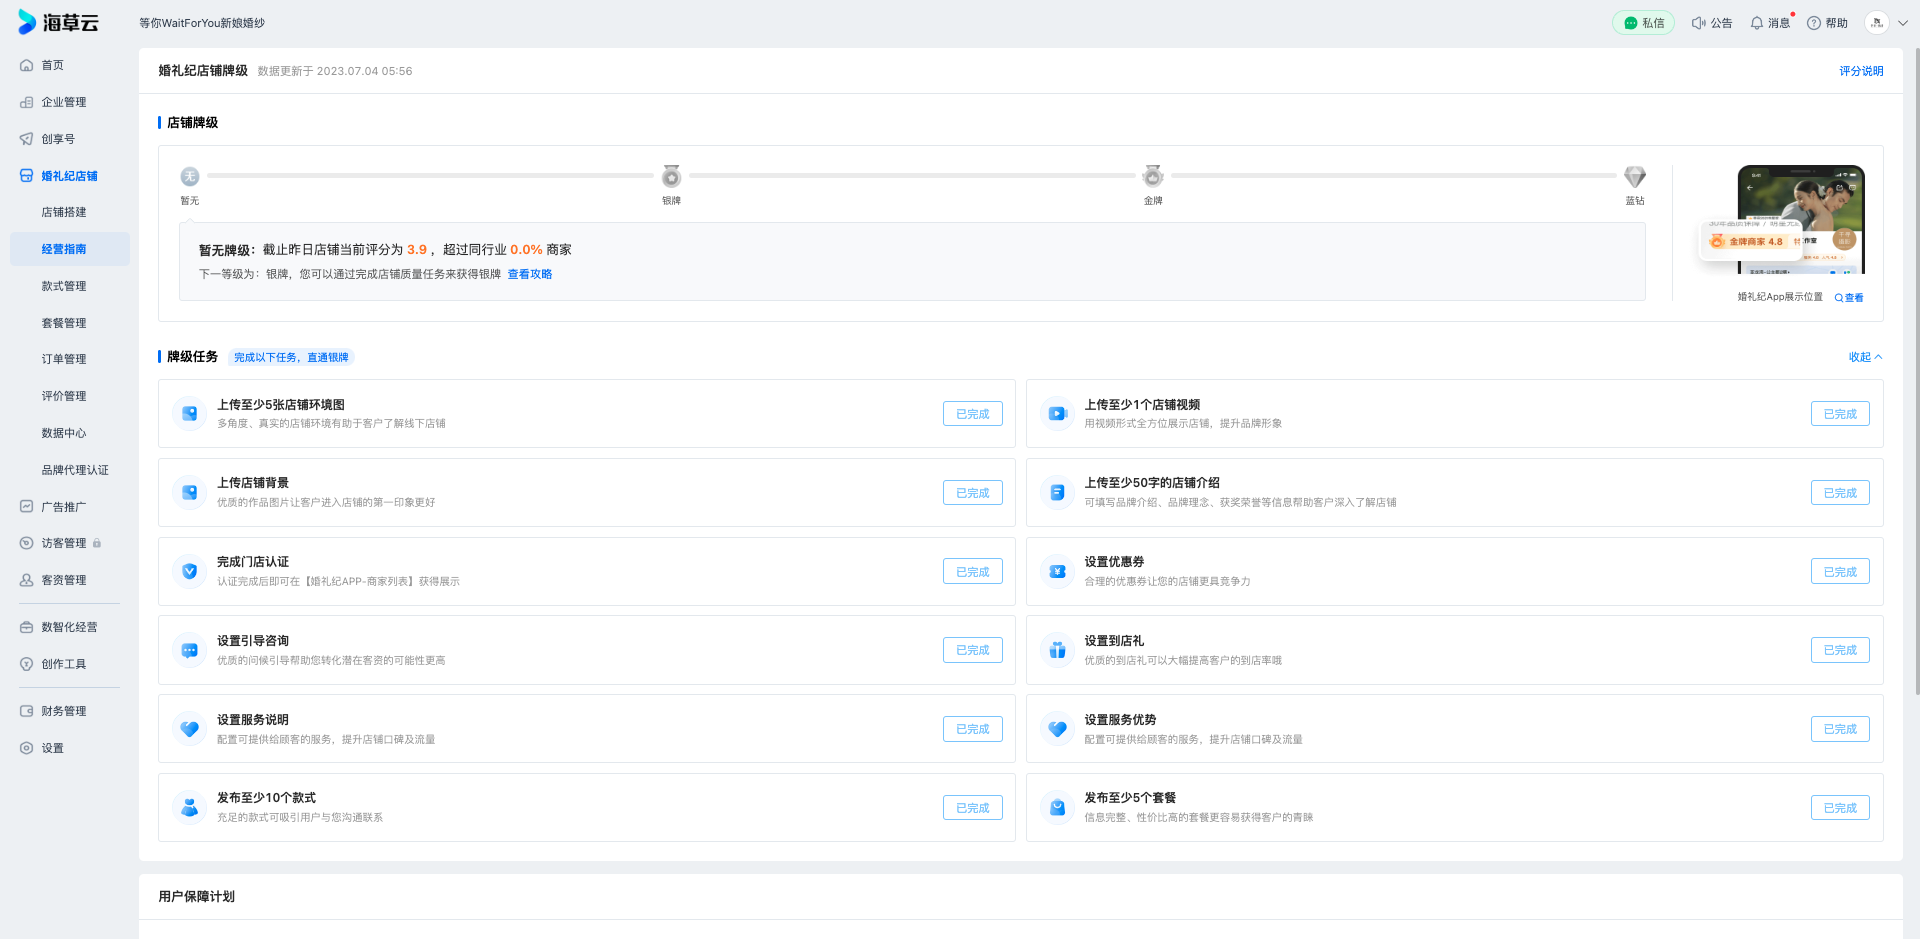Click the user avatar icon
This screenshot has width=1920, height=939.
1877,23
